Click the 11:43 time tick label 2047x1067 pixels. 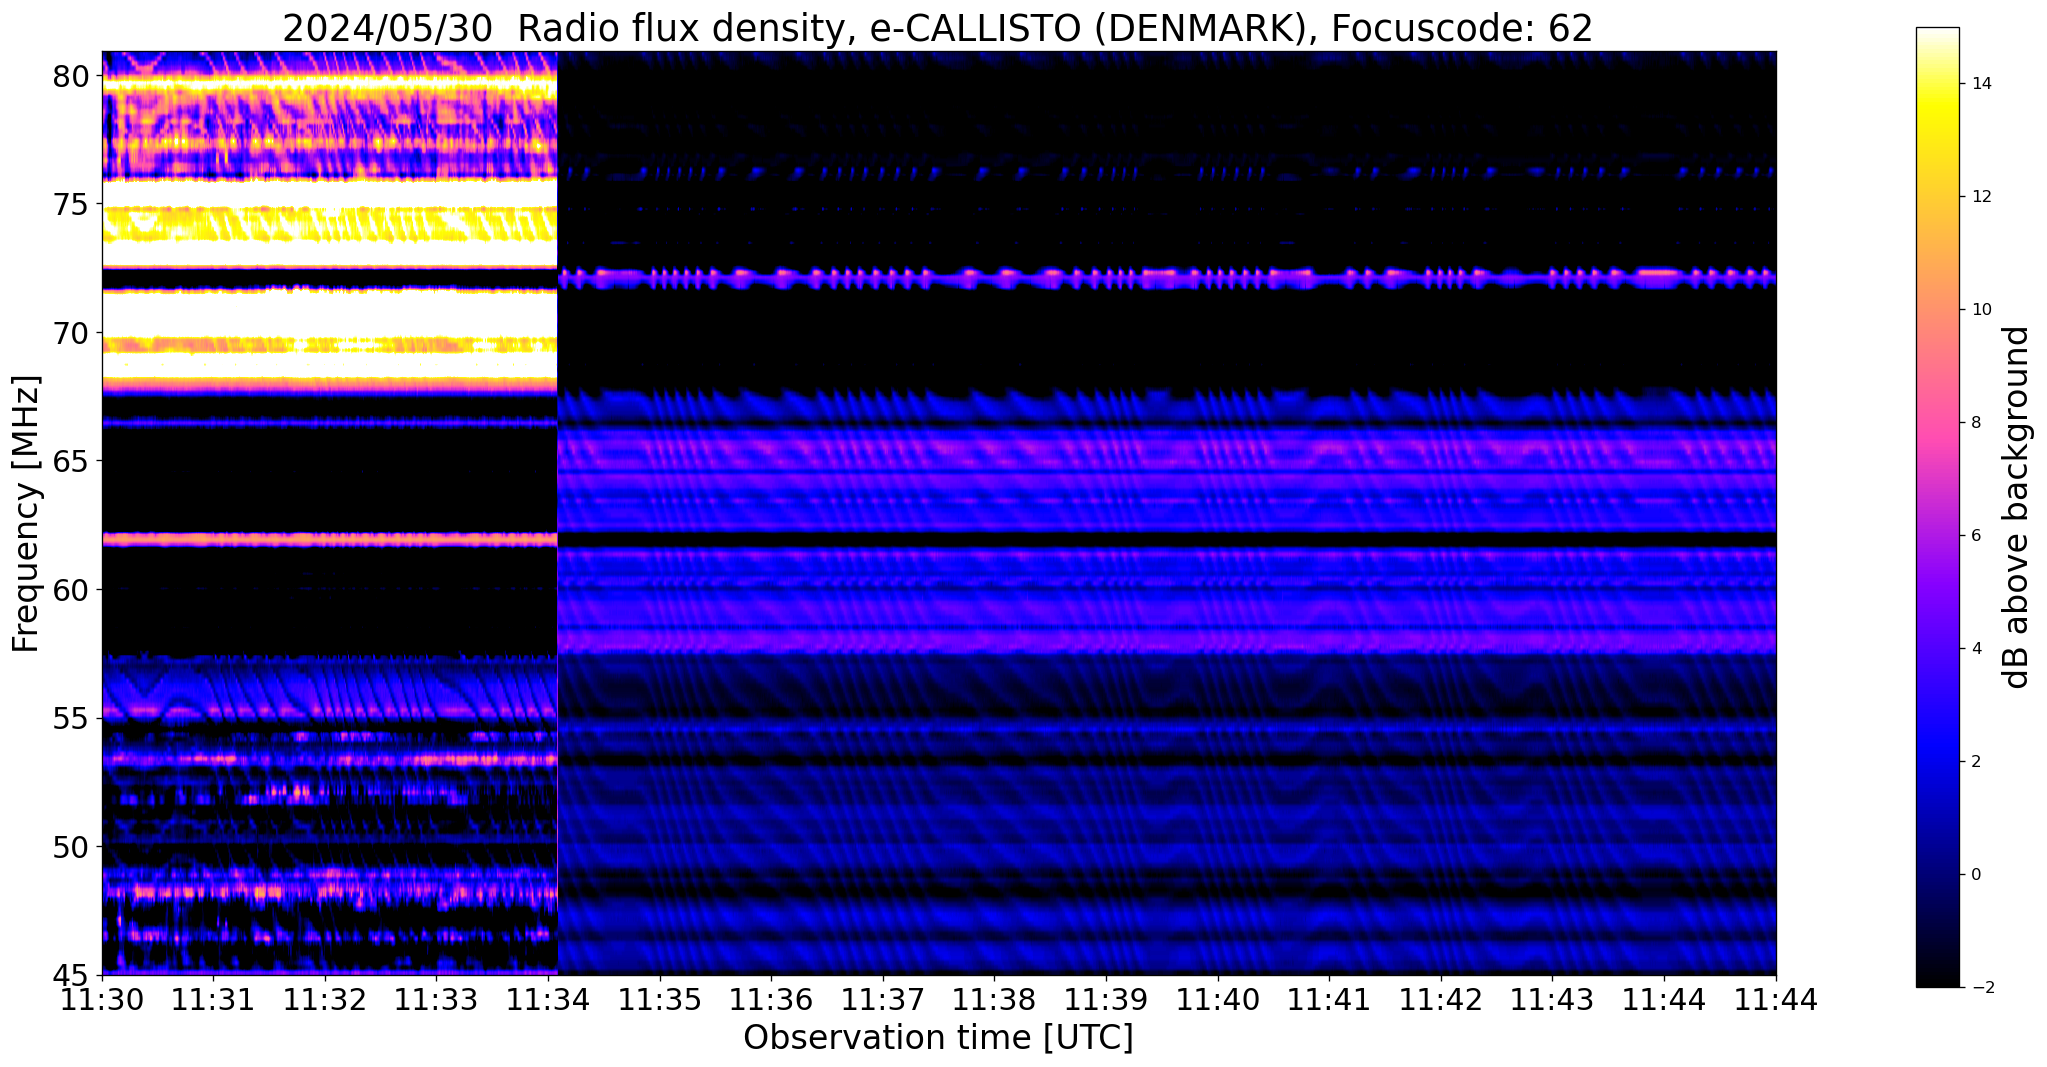1553,1000
